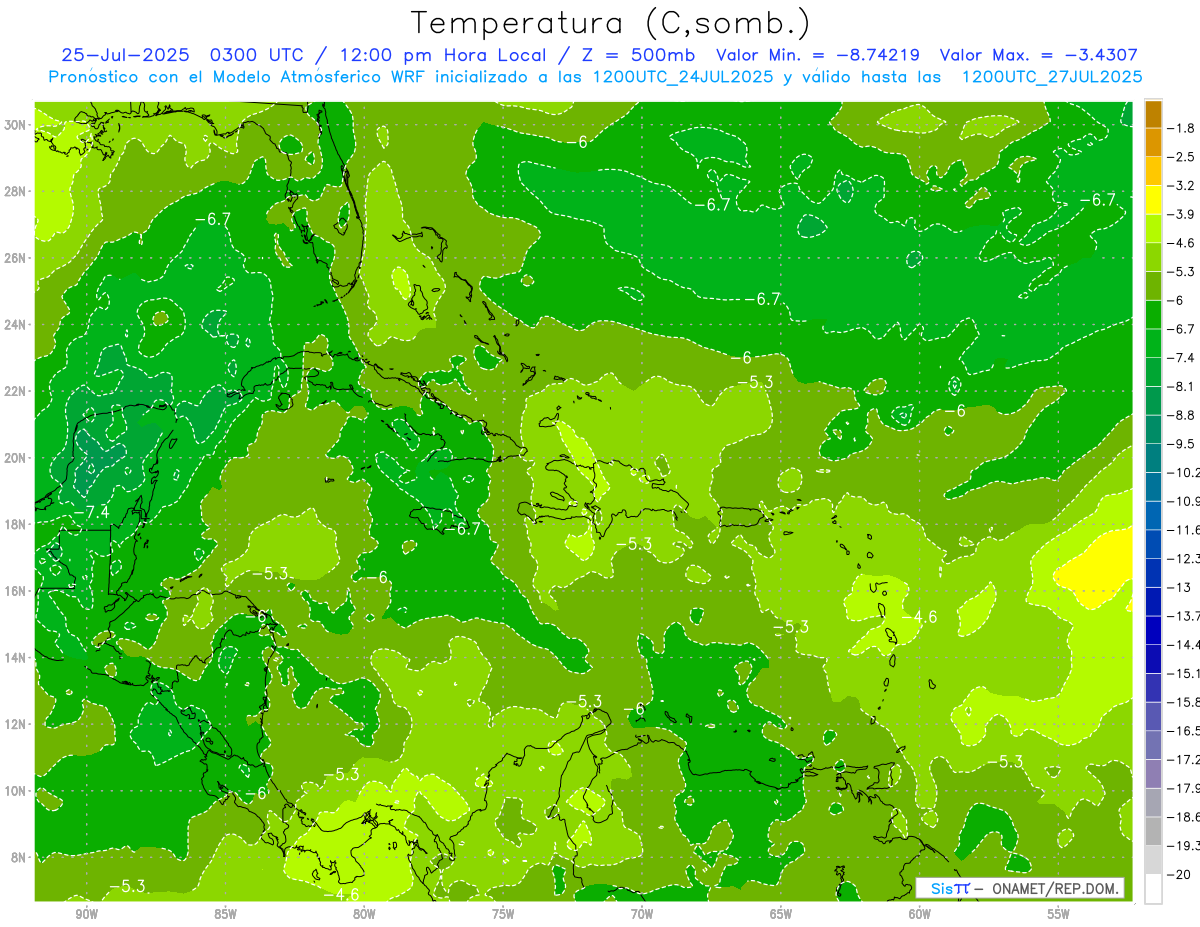Click the '-1.8' colorbar label
1200x927 pixels.
tap(1182, 128)
